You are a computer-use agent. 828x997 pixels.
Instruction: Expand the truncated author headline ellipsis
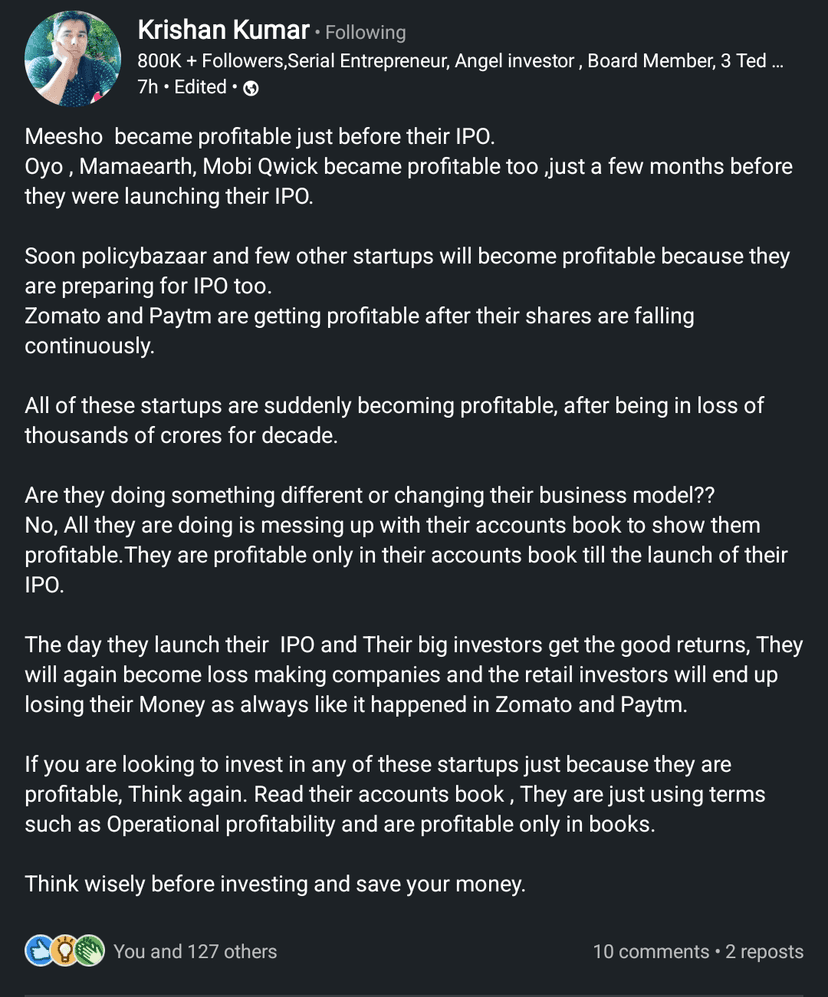coord(775,61)
